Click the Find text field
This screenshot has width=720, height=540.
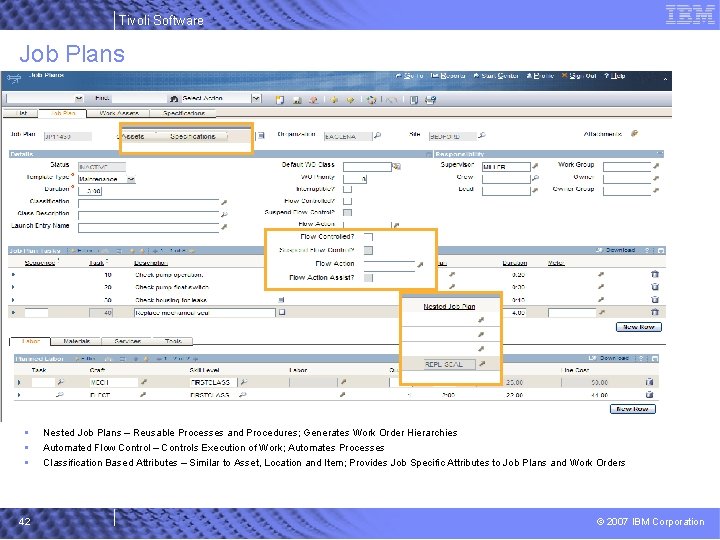coord(140,98)
